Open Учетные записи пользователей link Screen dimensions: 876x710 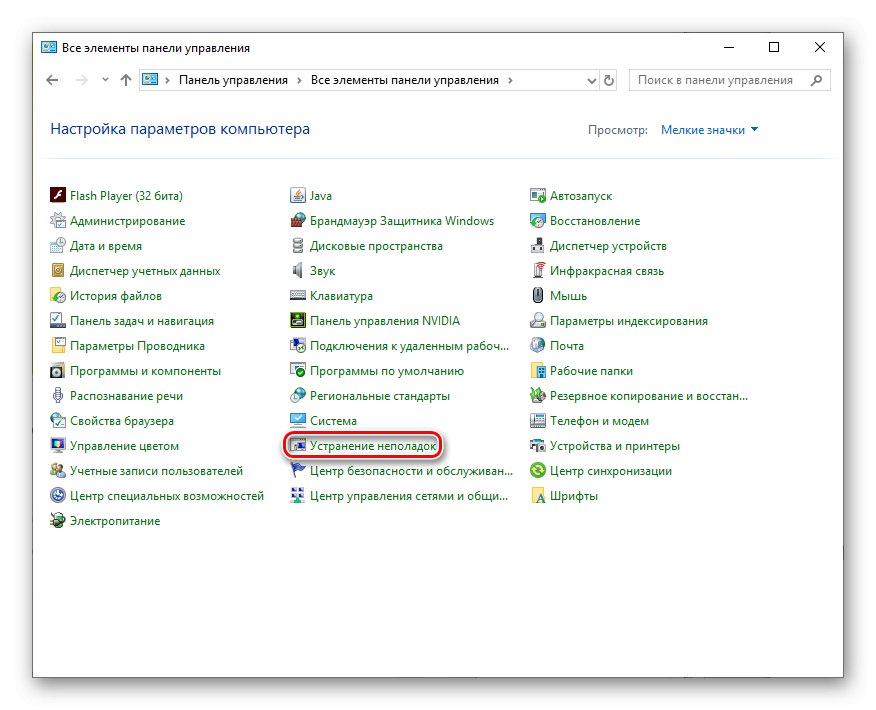(x=156, y=471)
